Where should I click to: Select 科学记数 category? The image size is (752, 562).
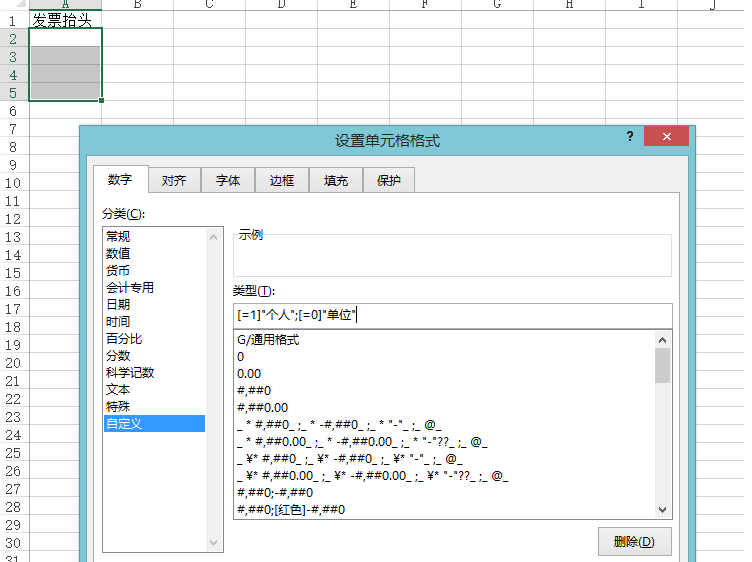click(154, 373)
